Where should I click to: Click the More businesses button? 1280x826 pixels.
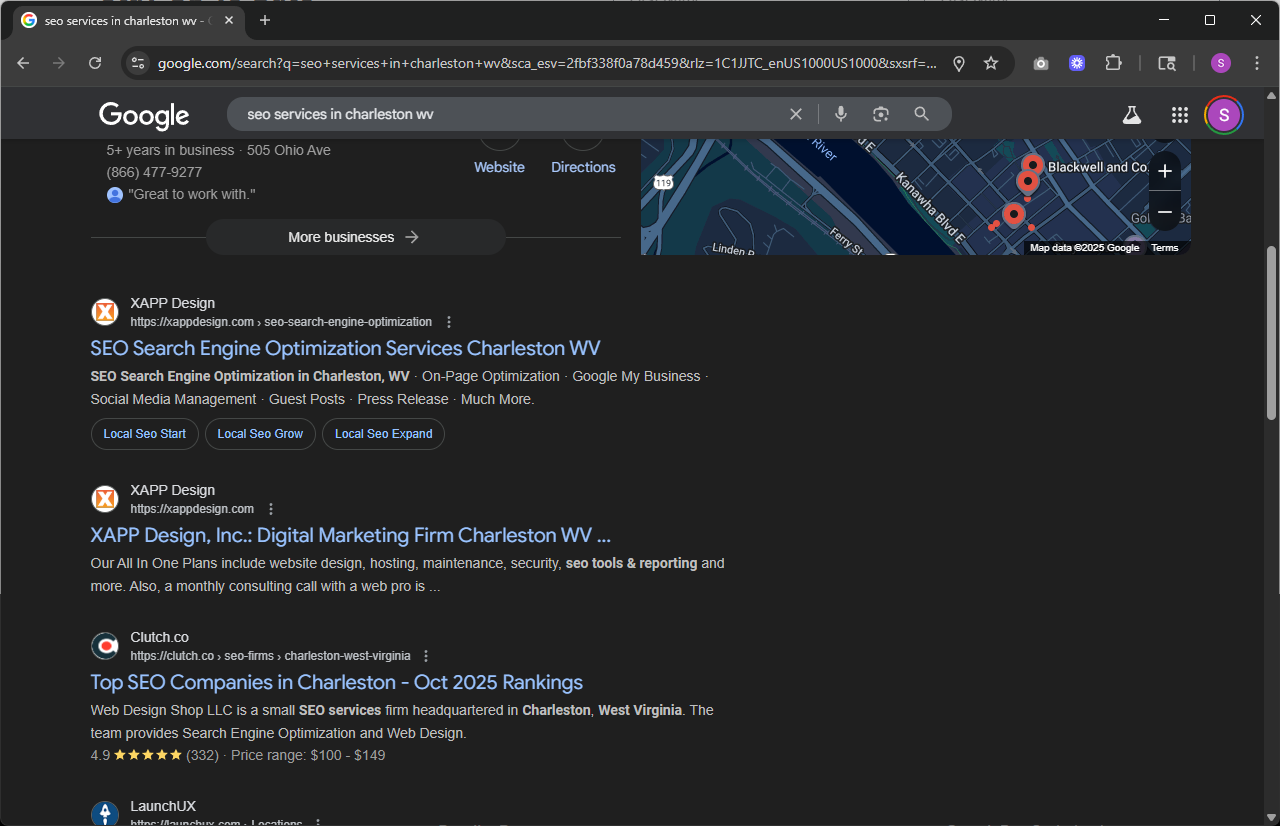(x=355, y=237)
